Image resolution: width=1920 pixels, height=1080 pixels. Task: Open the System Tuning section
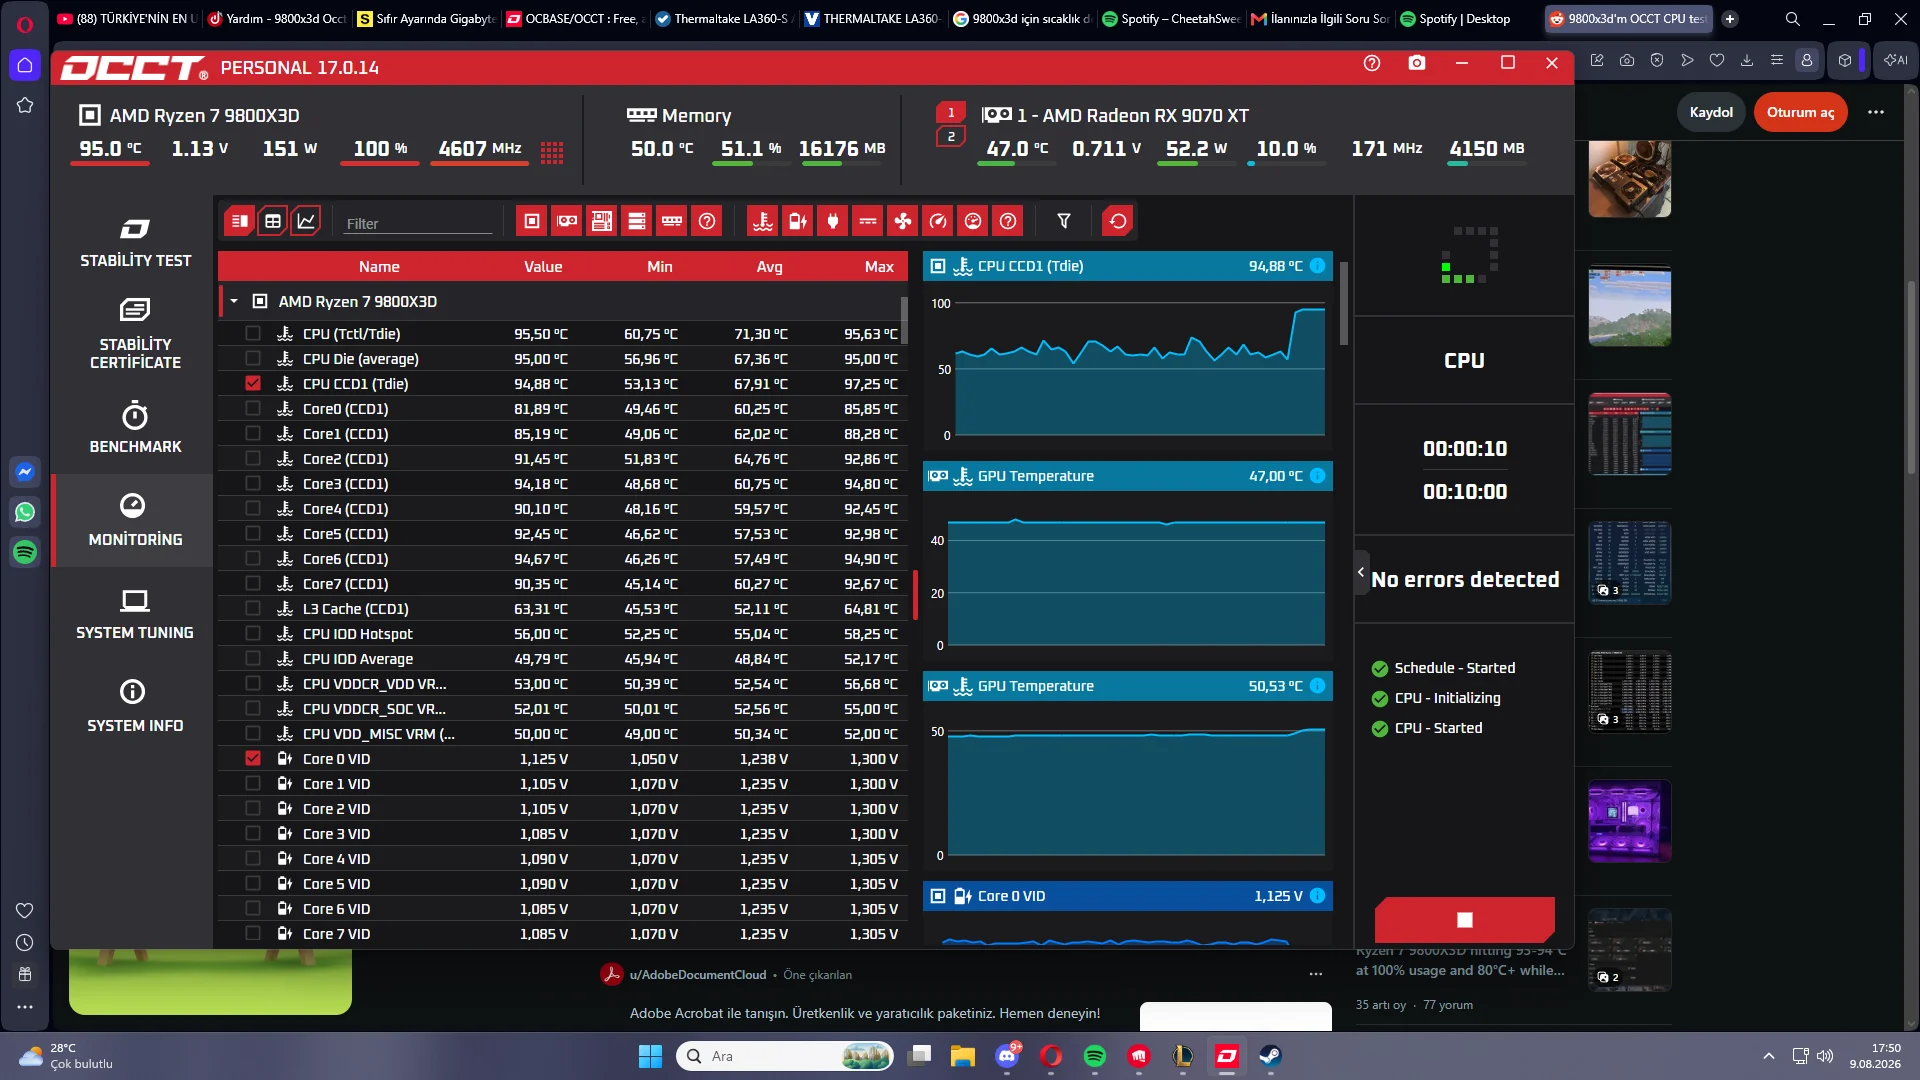point(135,614)
